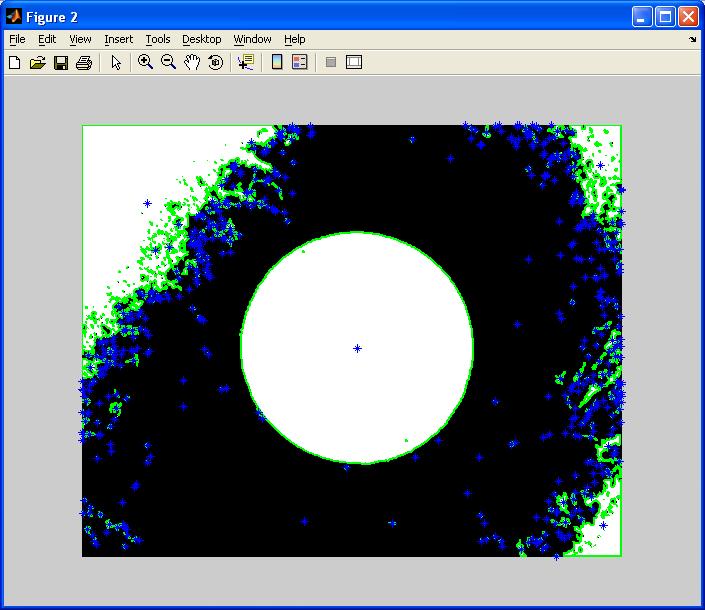Toggle the Data Cursor tool

pyautogui.click(x=245, y=62)
